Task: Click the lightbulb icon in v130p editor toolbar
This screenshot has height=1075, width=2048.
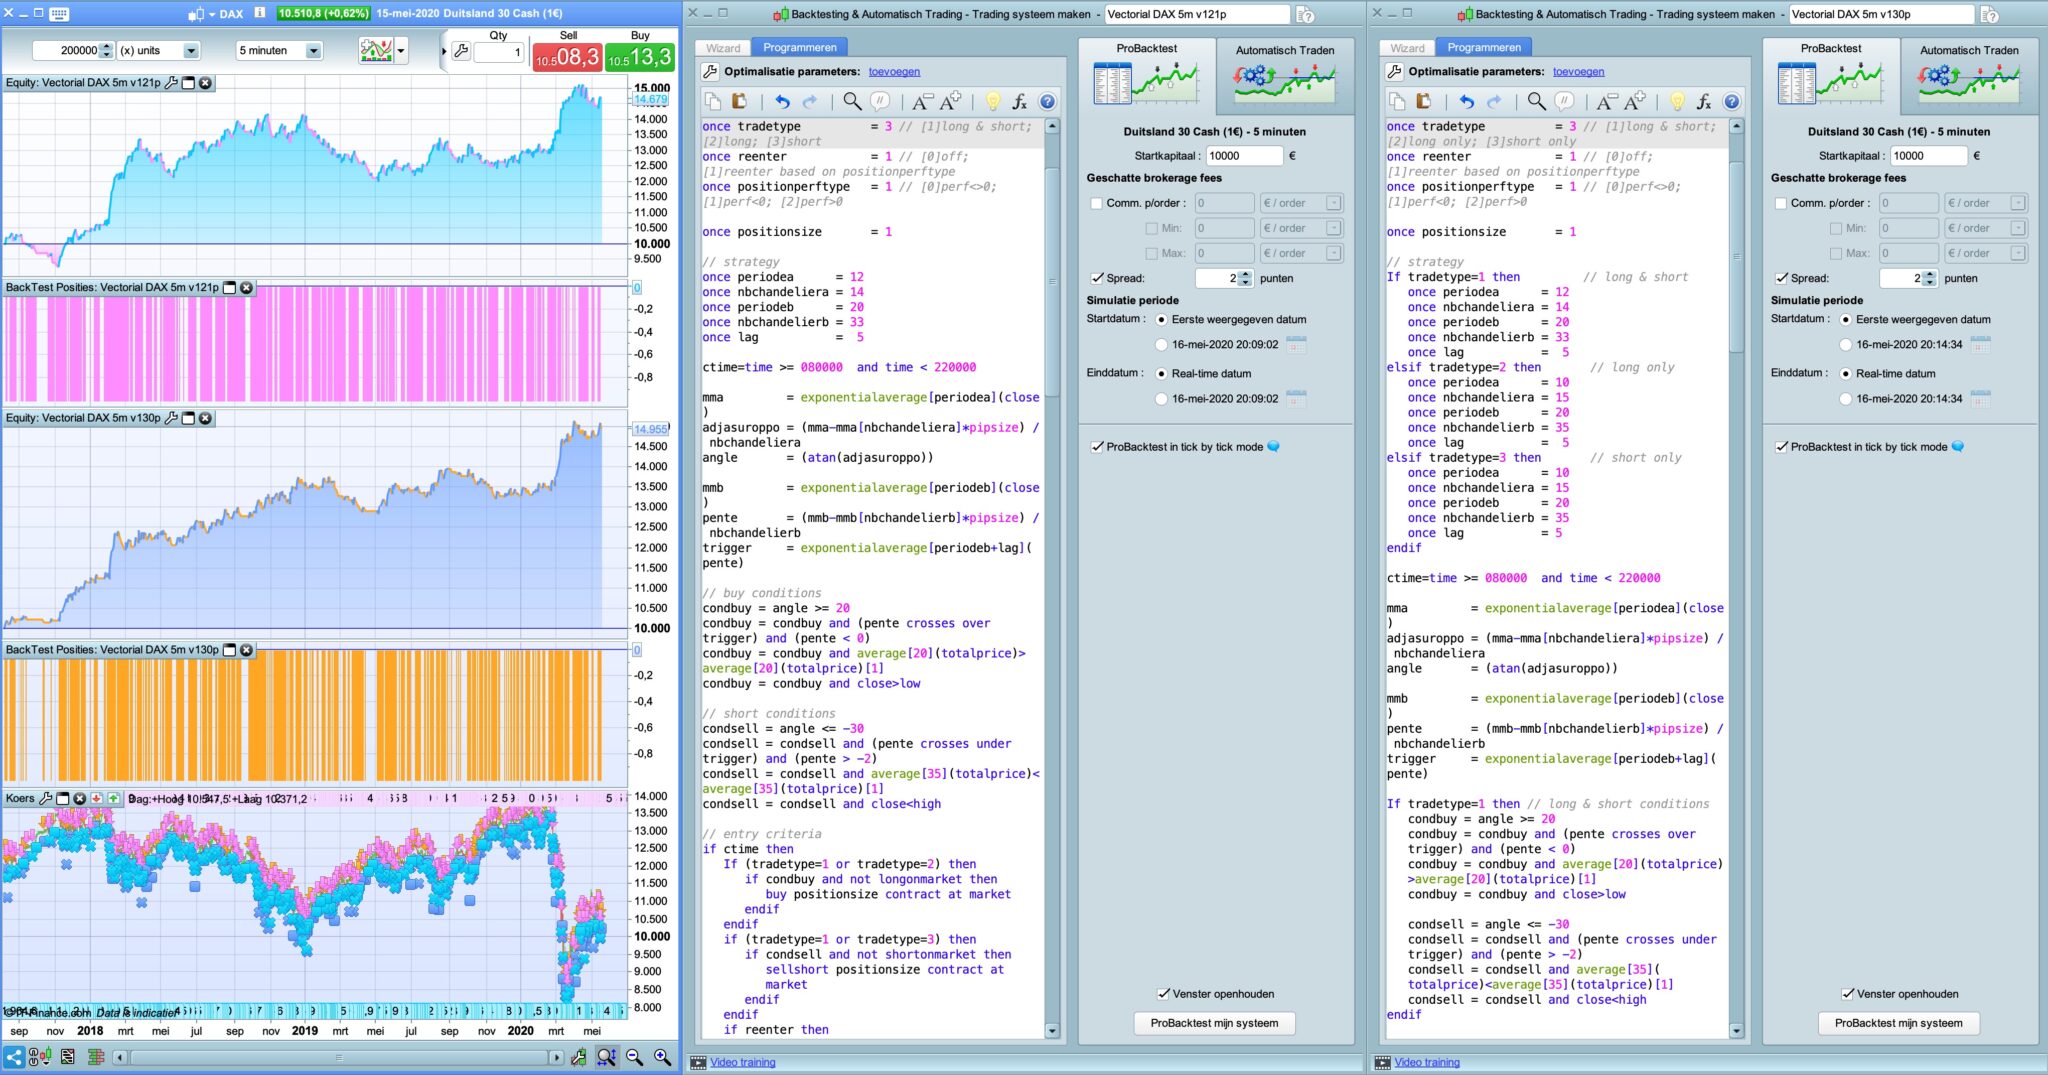Action: [x=1677, y=101]
